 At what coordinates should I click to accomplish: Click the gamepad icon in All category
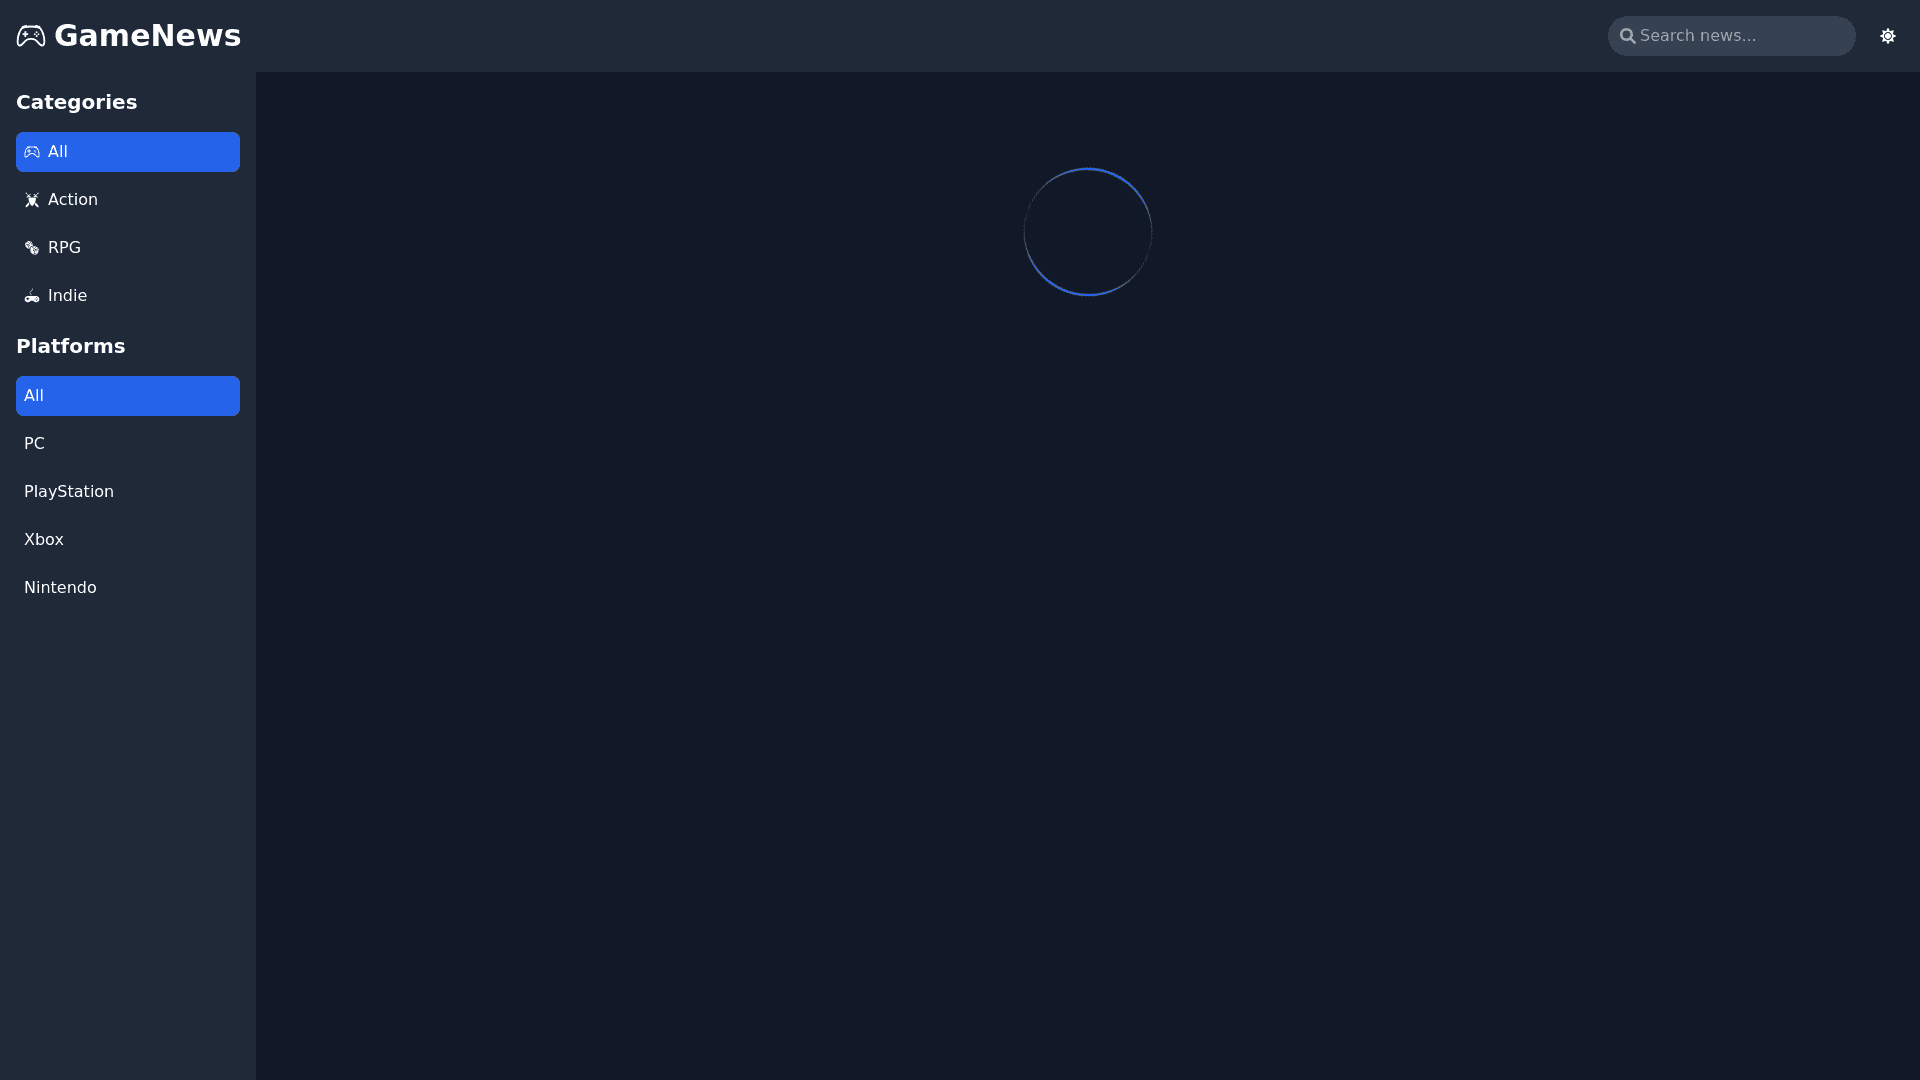(32, 152)
